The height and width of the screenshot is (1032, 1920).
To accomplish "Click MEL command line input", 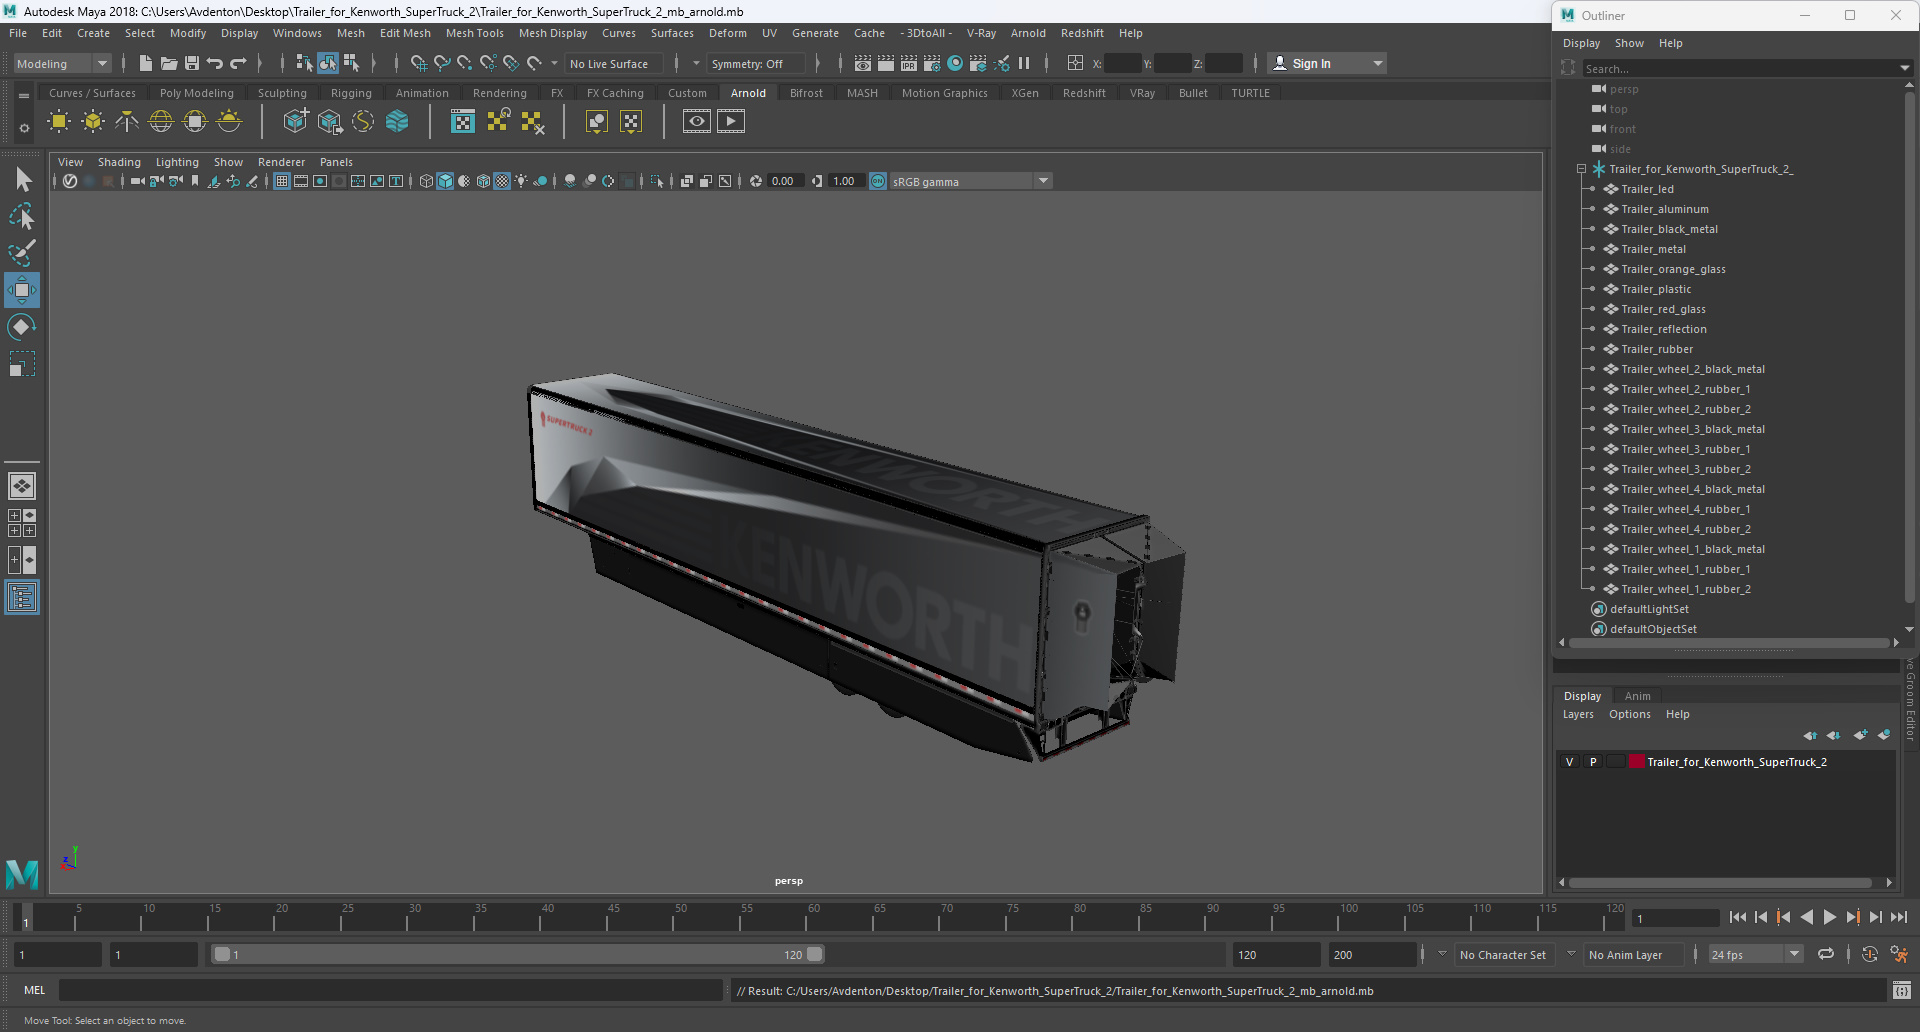I will [x=390, y=990].
